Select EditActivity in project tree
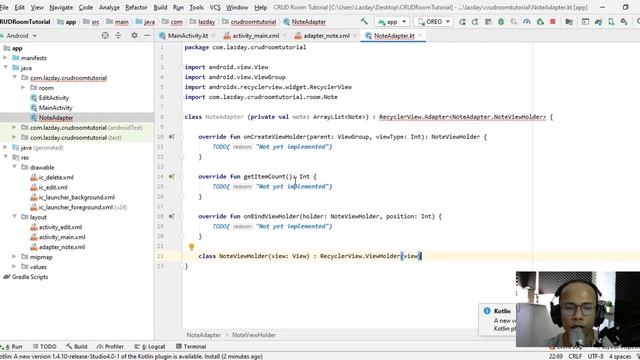 (x=54, y=98)
